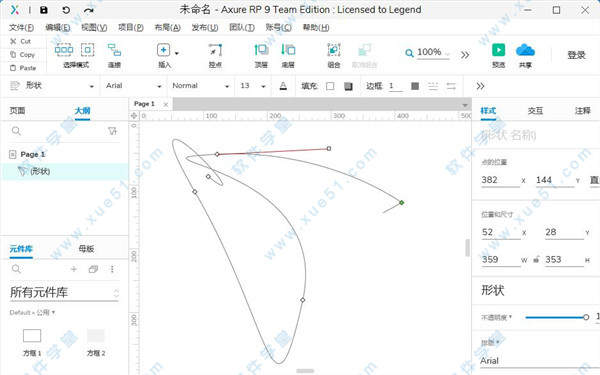
Task: Click the text color A icon
Action: point(283,86)
